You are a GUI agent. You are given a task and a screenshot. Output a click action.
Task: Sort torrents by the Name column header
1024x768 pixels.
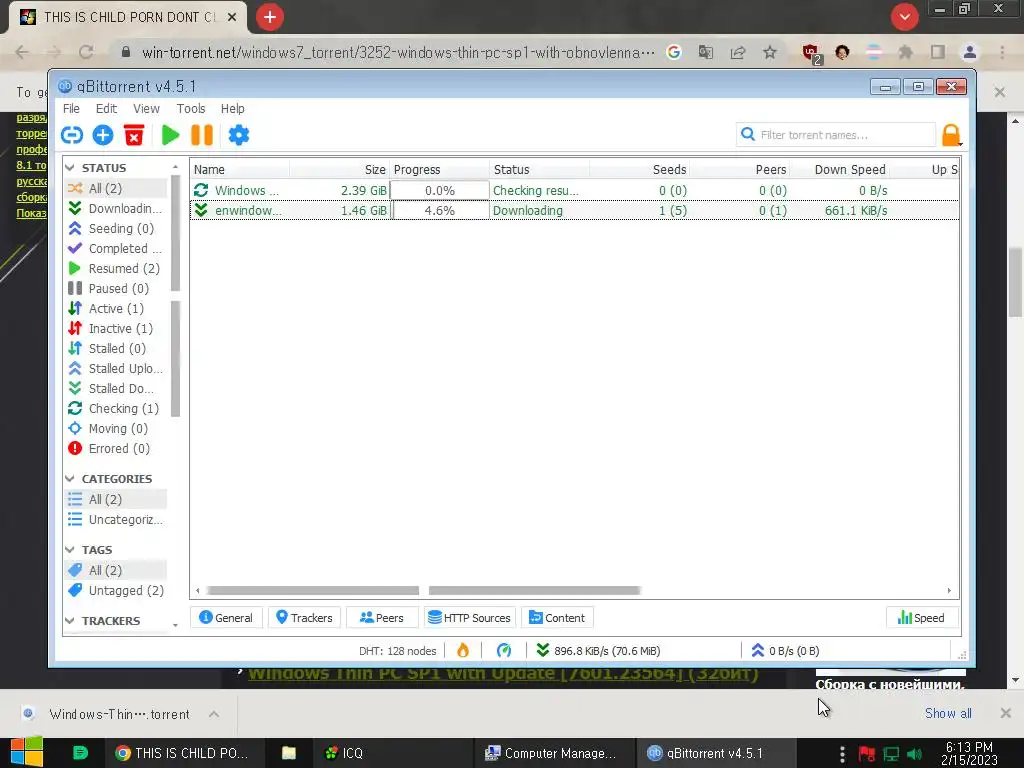239,170
